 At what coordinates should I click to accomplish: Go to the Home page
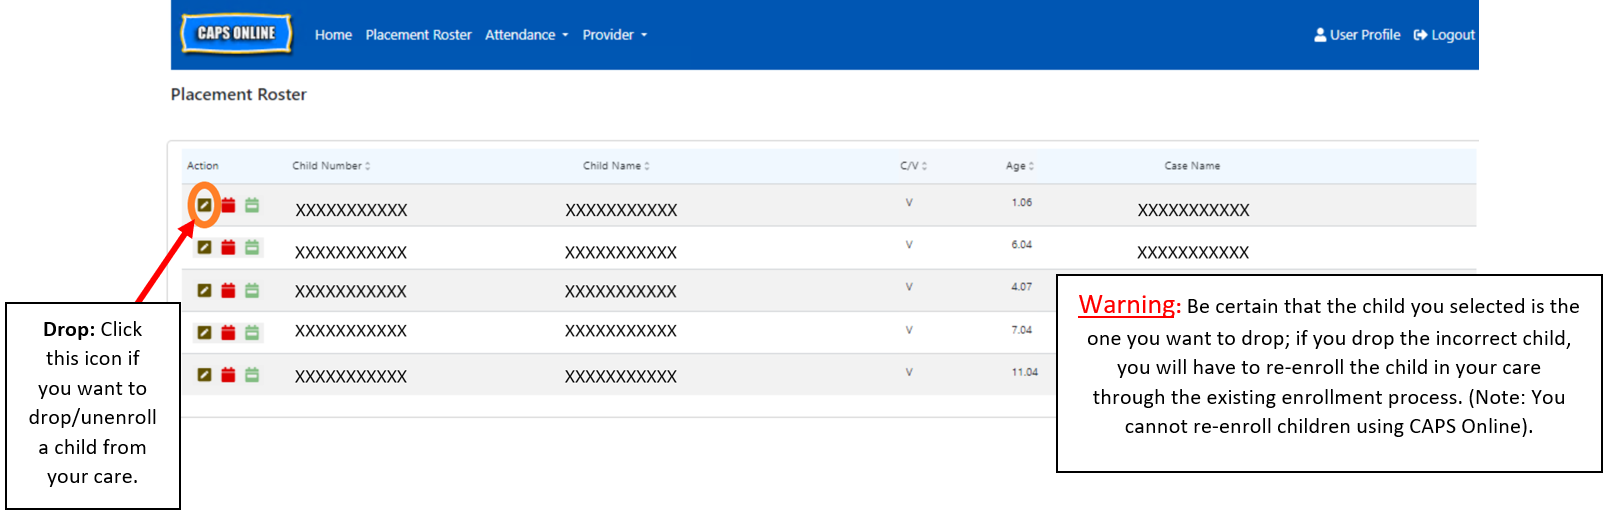click(333, 35)
